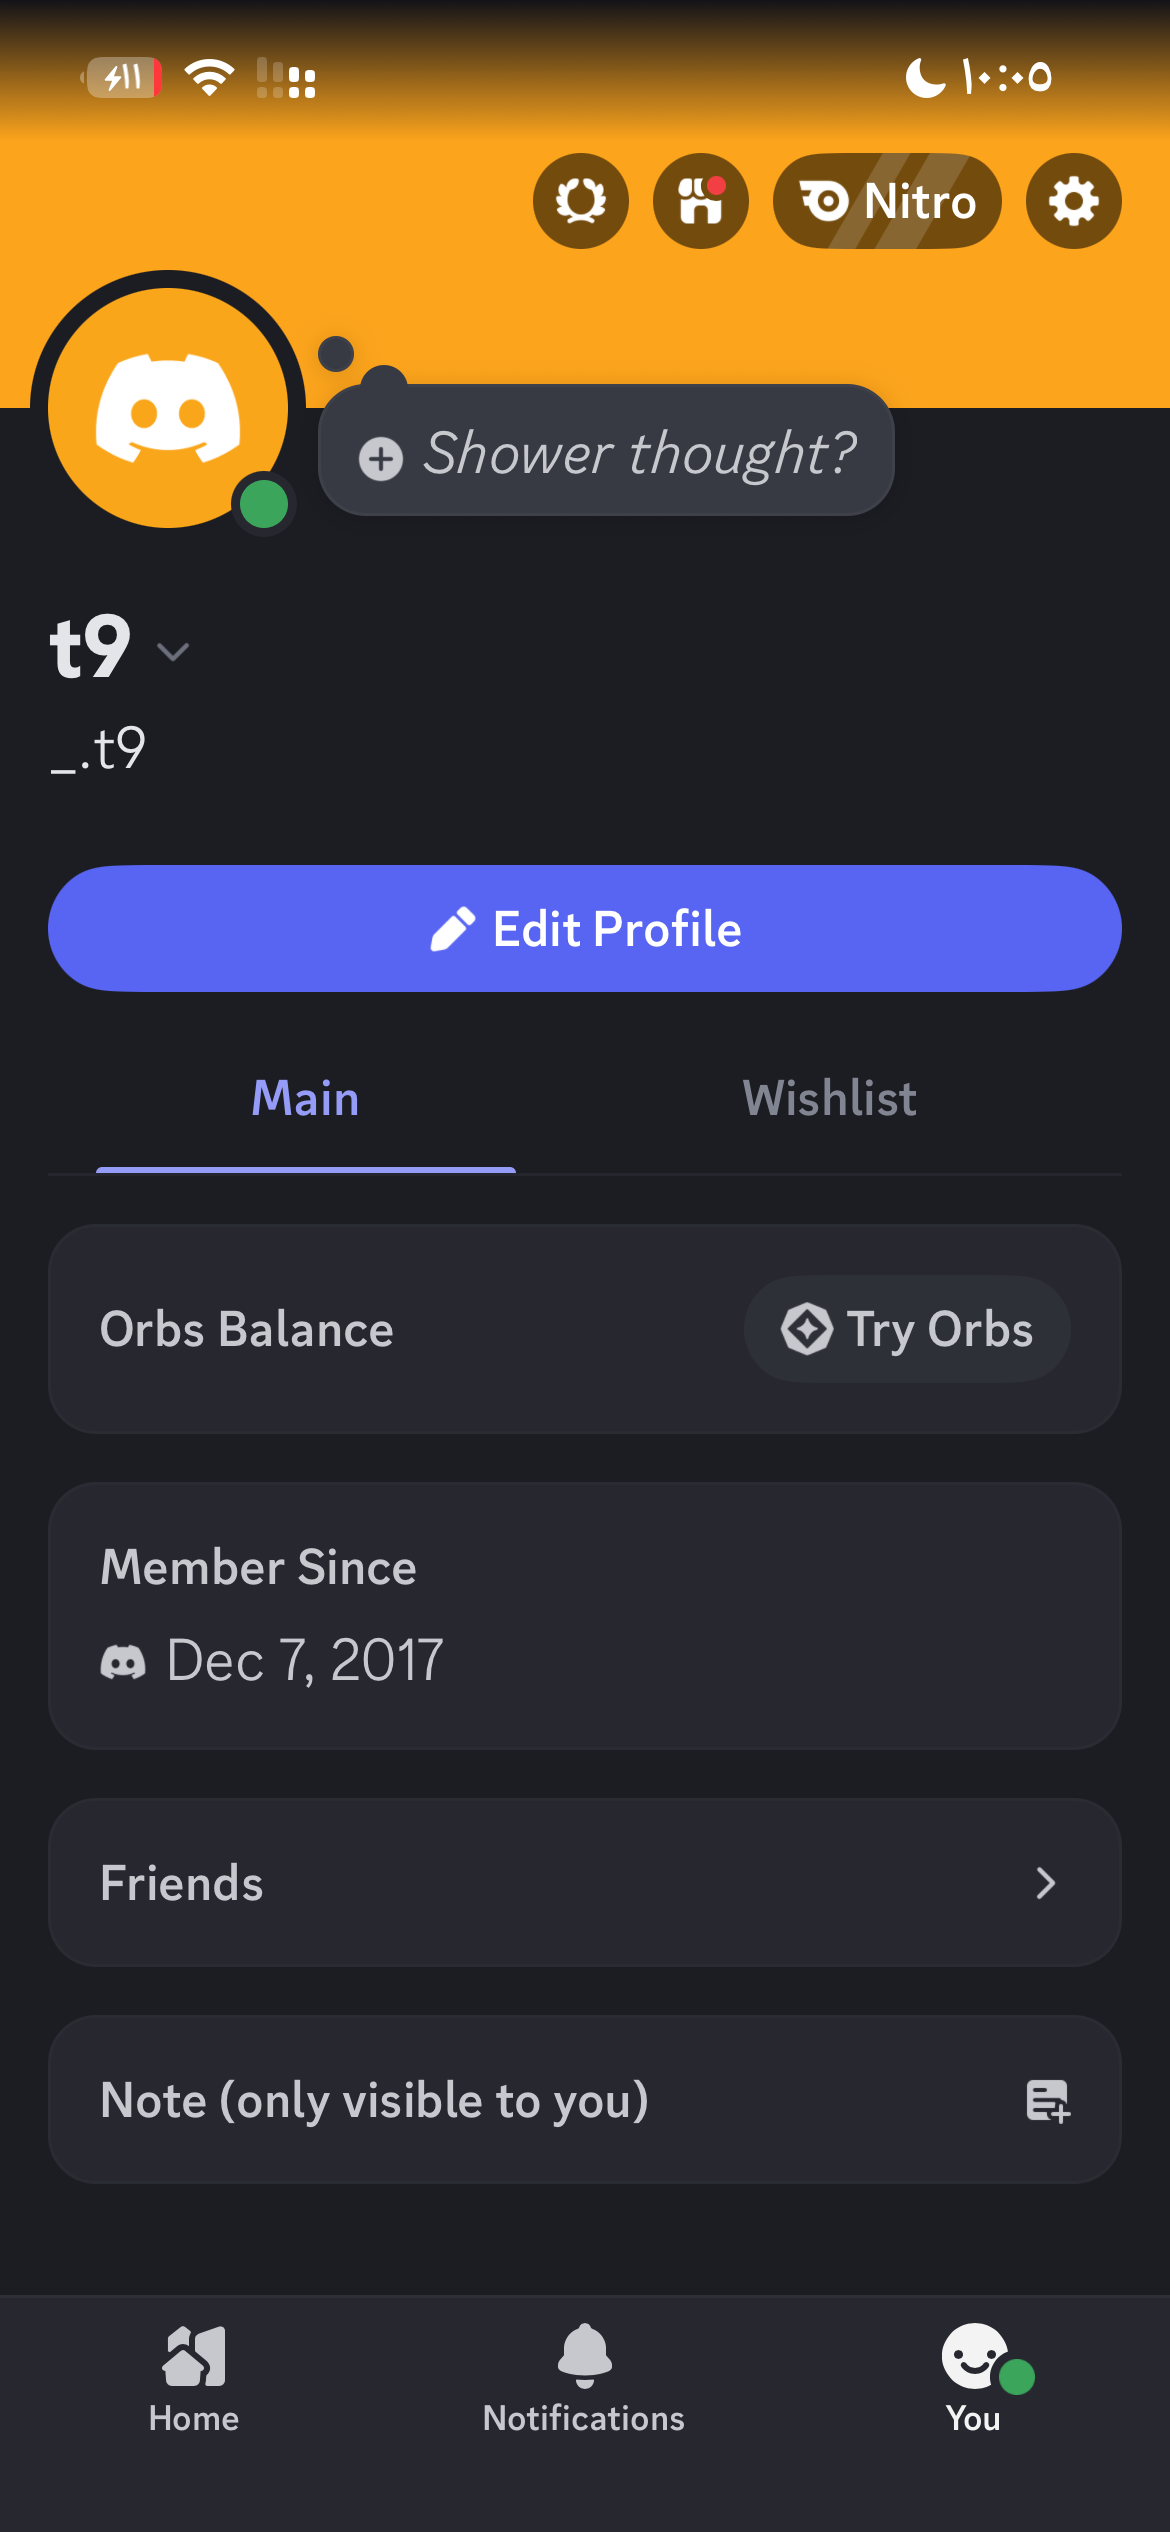Tap the add note icon

pos(1047,2100)
